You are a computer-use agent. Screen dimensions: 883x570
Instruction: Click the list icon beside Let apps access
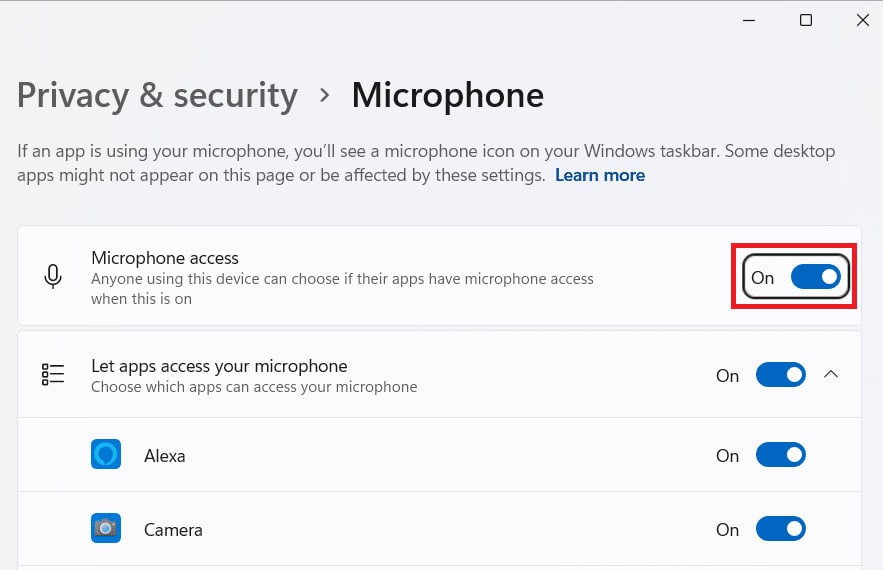[53, 375]
